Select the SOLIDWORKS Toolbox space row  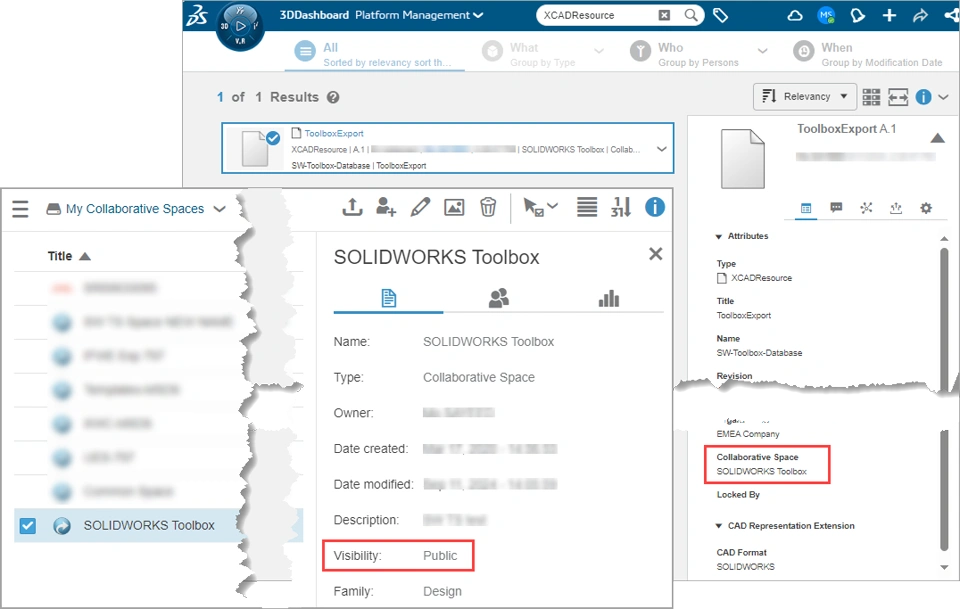pos(159,525)
